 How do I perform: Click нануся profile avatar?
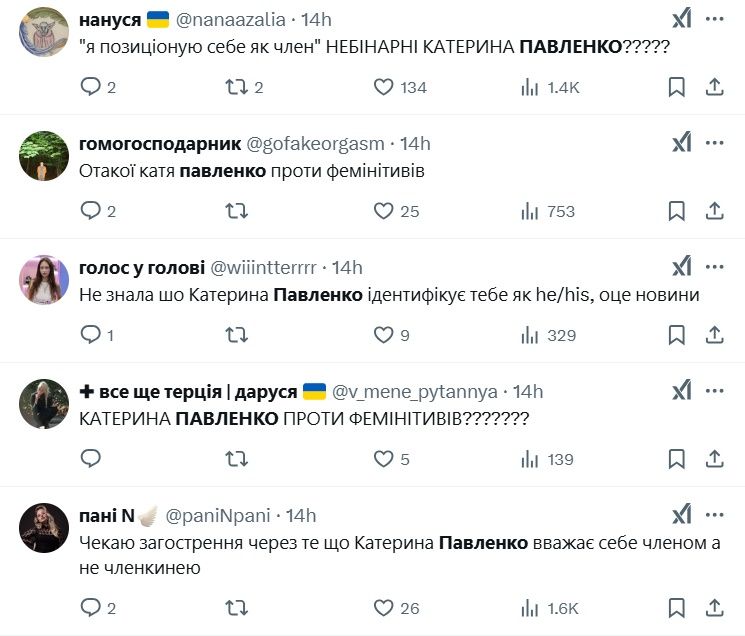click(x=44, y=31)
